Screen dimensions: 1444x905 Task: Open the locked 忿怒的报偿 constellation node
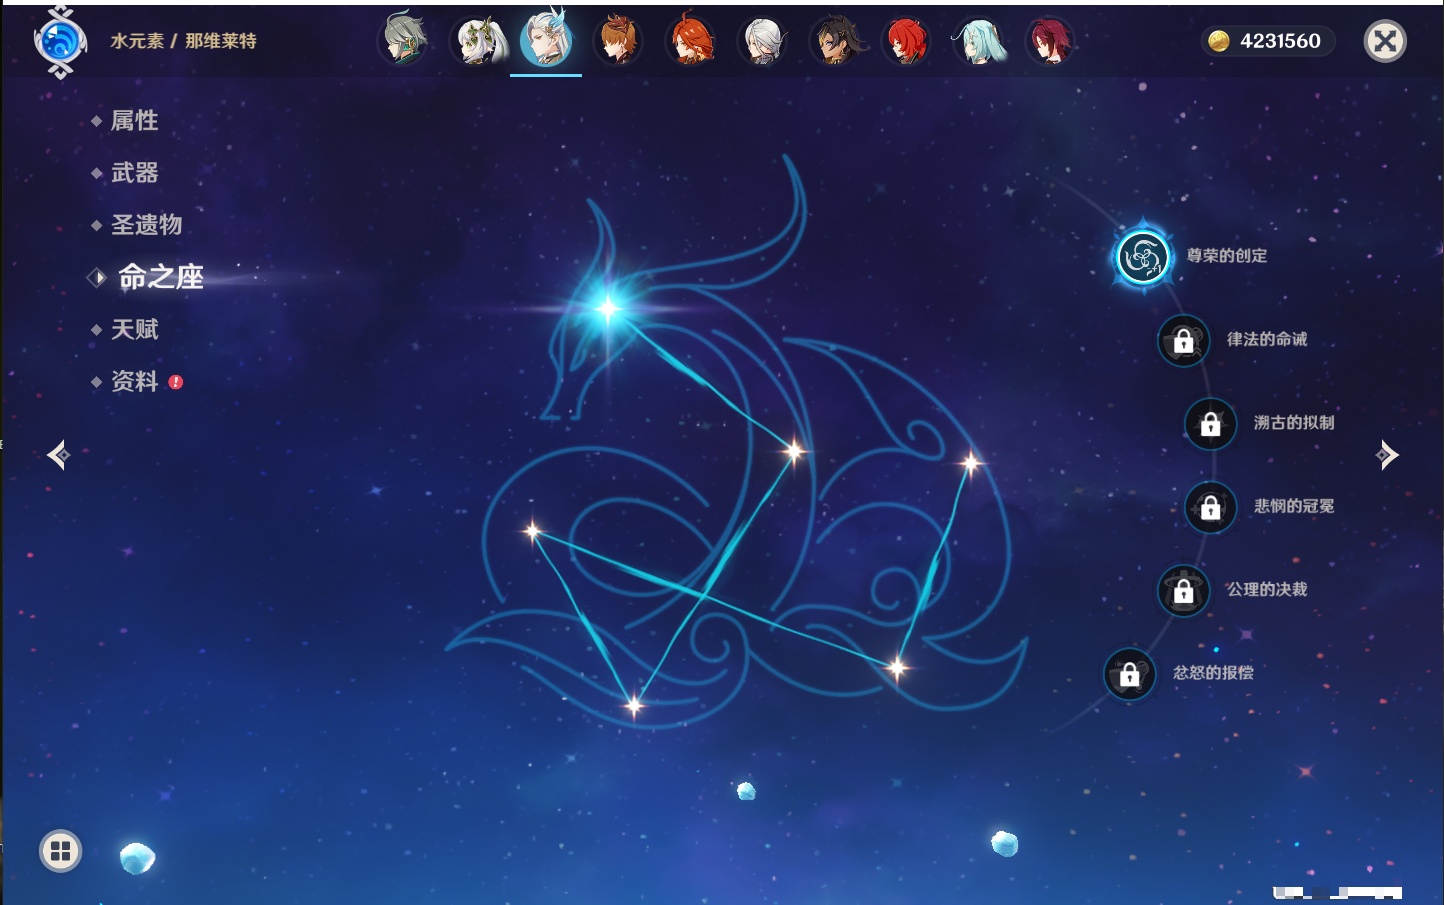(1129, 674)
